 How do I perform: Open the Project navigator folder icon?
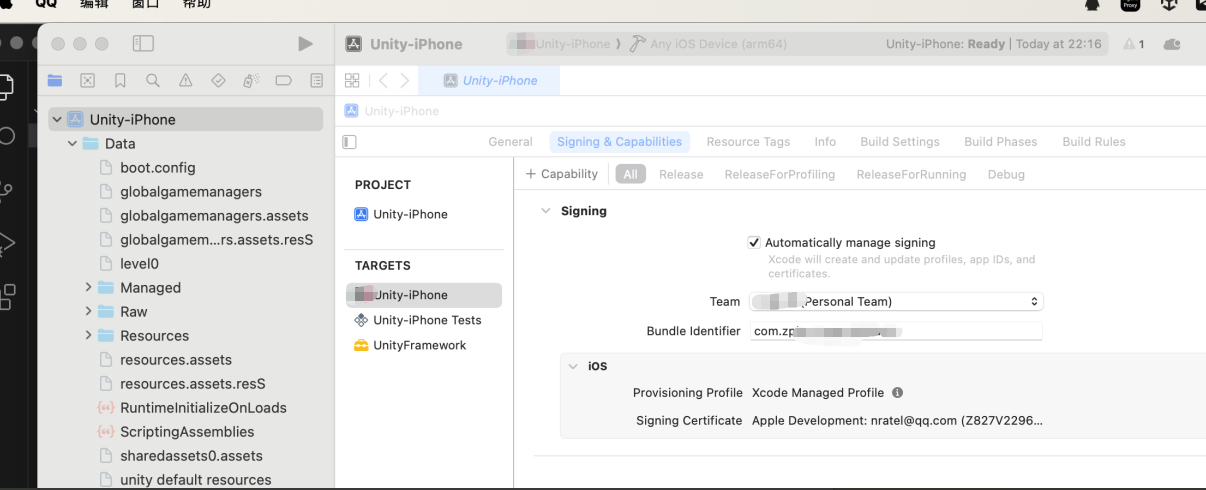coord(55,80)
